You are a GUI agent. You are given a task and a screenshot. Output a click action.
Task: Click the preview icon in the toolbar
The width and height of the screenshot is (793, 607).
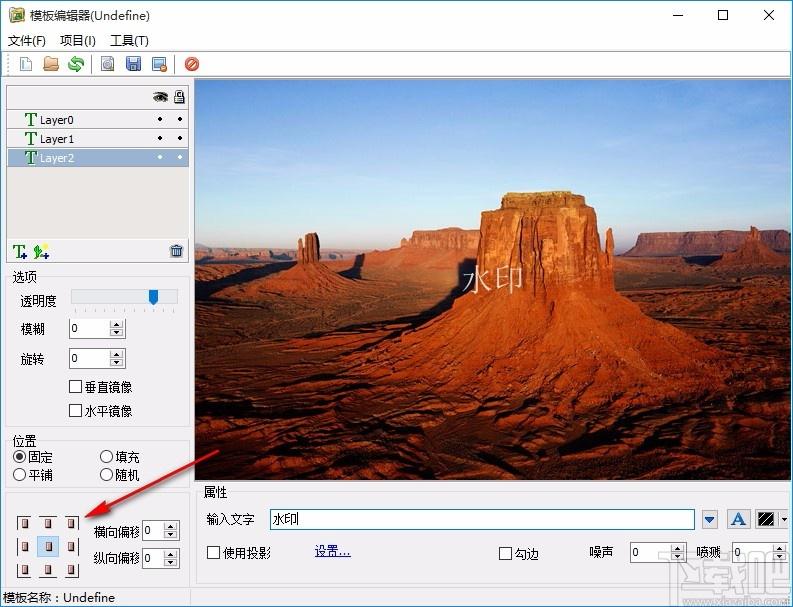pyautogui.click(x=108, y=64)
